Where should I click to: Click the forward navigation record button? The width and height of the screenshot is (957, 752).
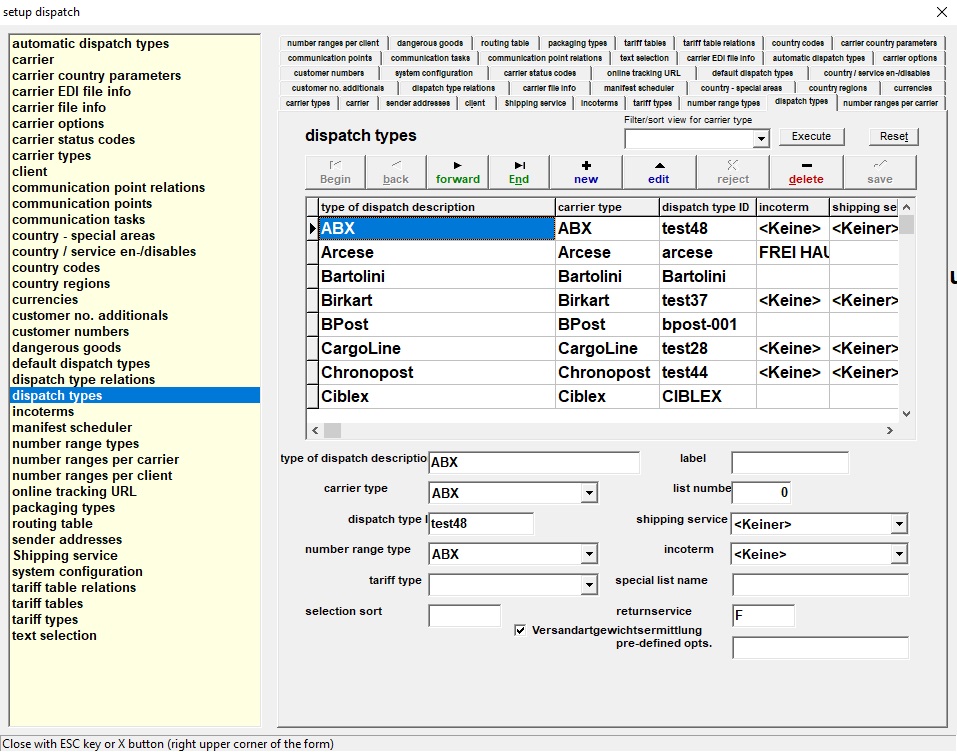[457, 172]
